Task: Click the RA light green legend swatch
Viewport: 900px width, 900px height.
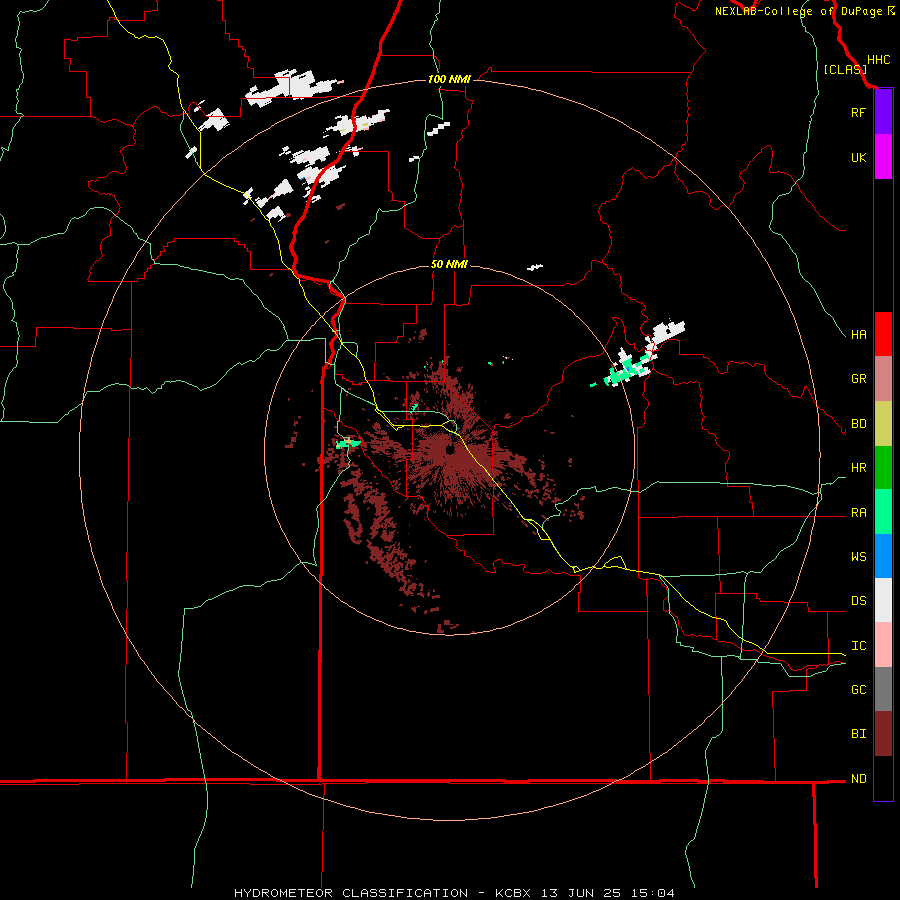Action: click(883, 512)
